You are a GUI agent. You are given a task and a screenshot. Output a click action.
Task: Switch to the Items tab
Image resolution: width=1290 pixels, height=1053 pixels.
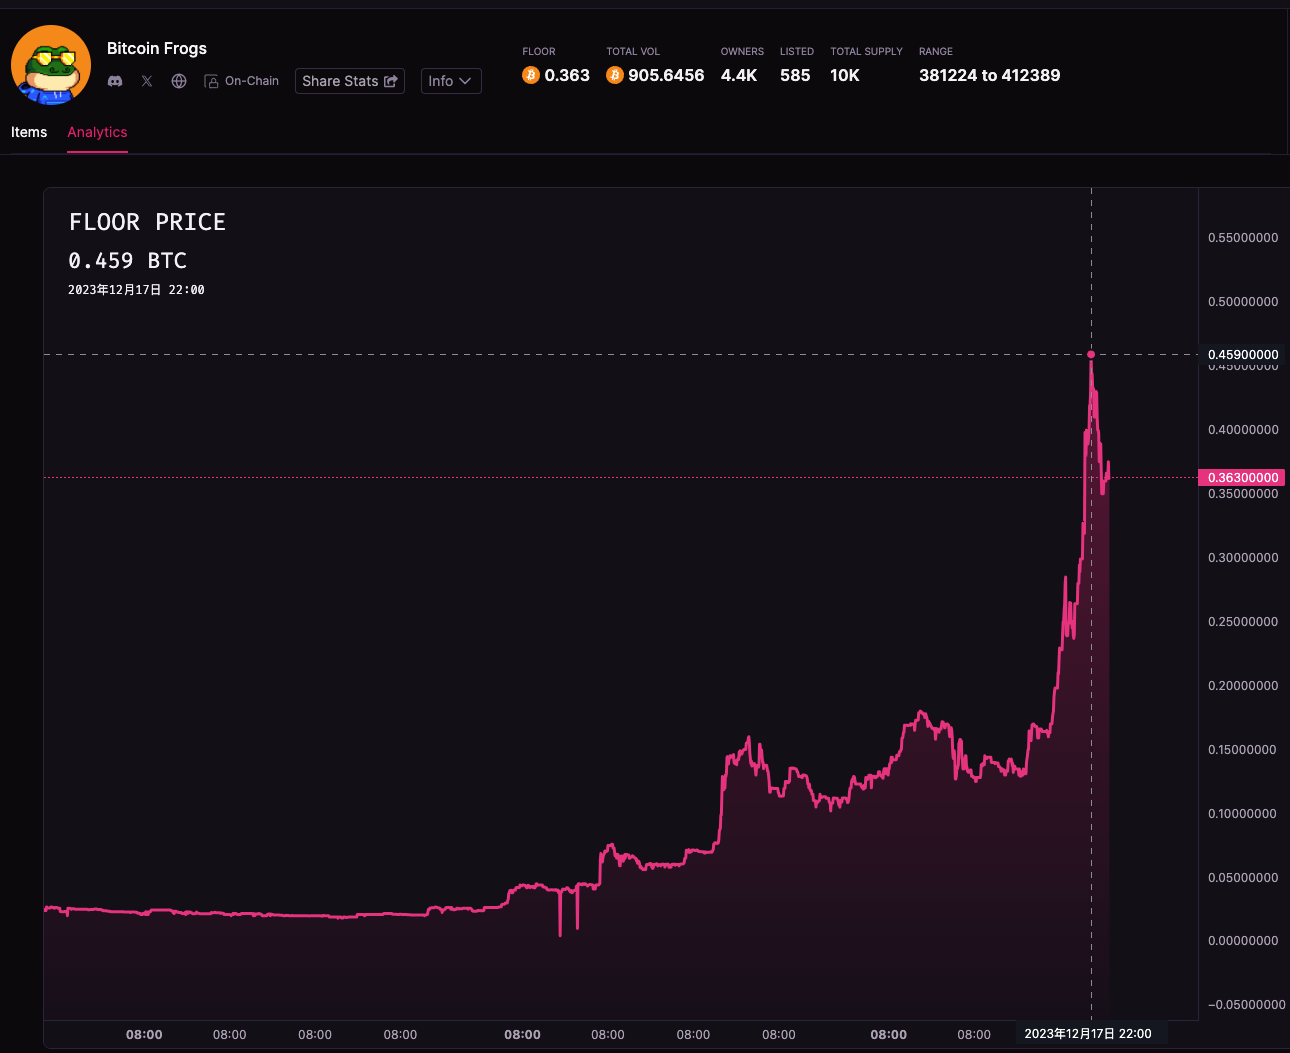click(29, 132)
